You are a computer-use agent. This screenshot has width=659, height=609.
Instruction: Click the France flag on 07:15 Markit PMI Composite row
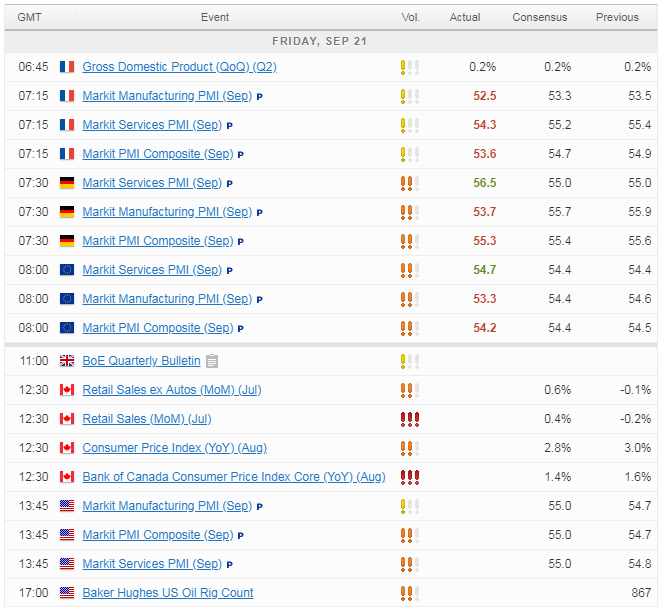point(67,154)
